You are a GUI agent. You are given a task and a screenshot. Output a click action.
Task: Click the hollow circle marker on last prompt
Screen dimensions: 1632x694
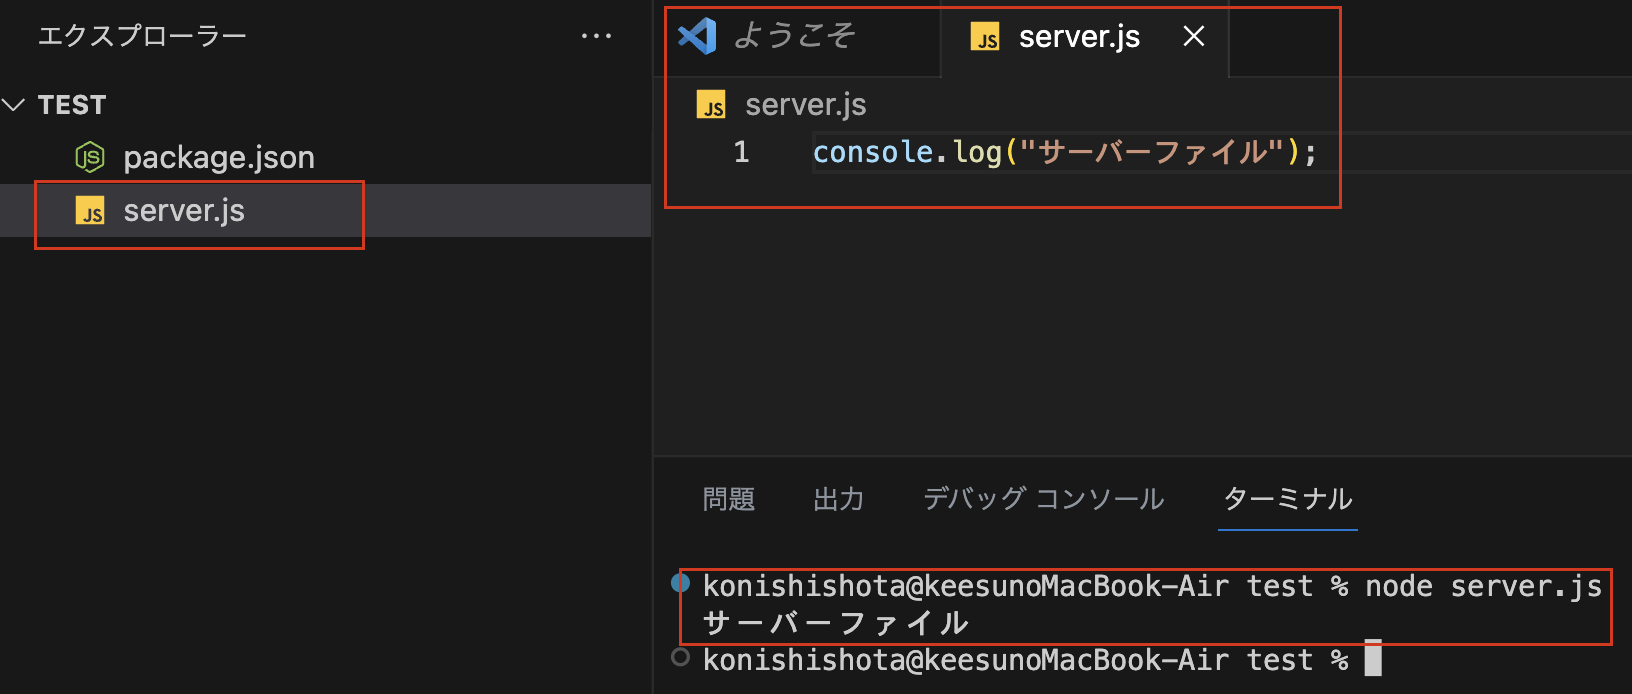(x=681, y=657)
